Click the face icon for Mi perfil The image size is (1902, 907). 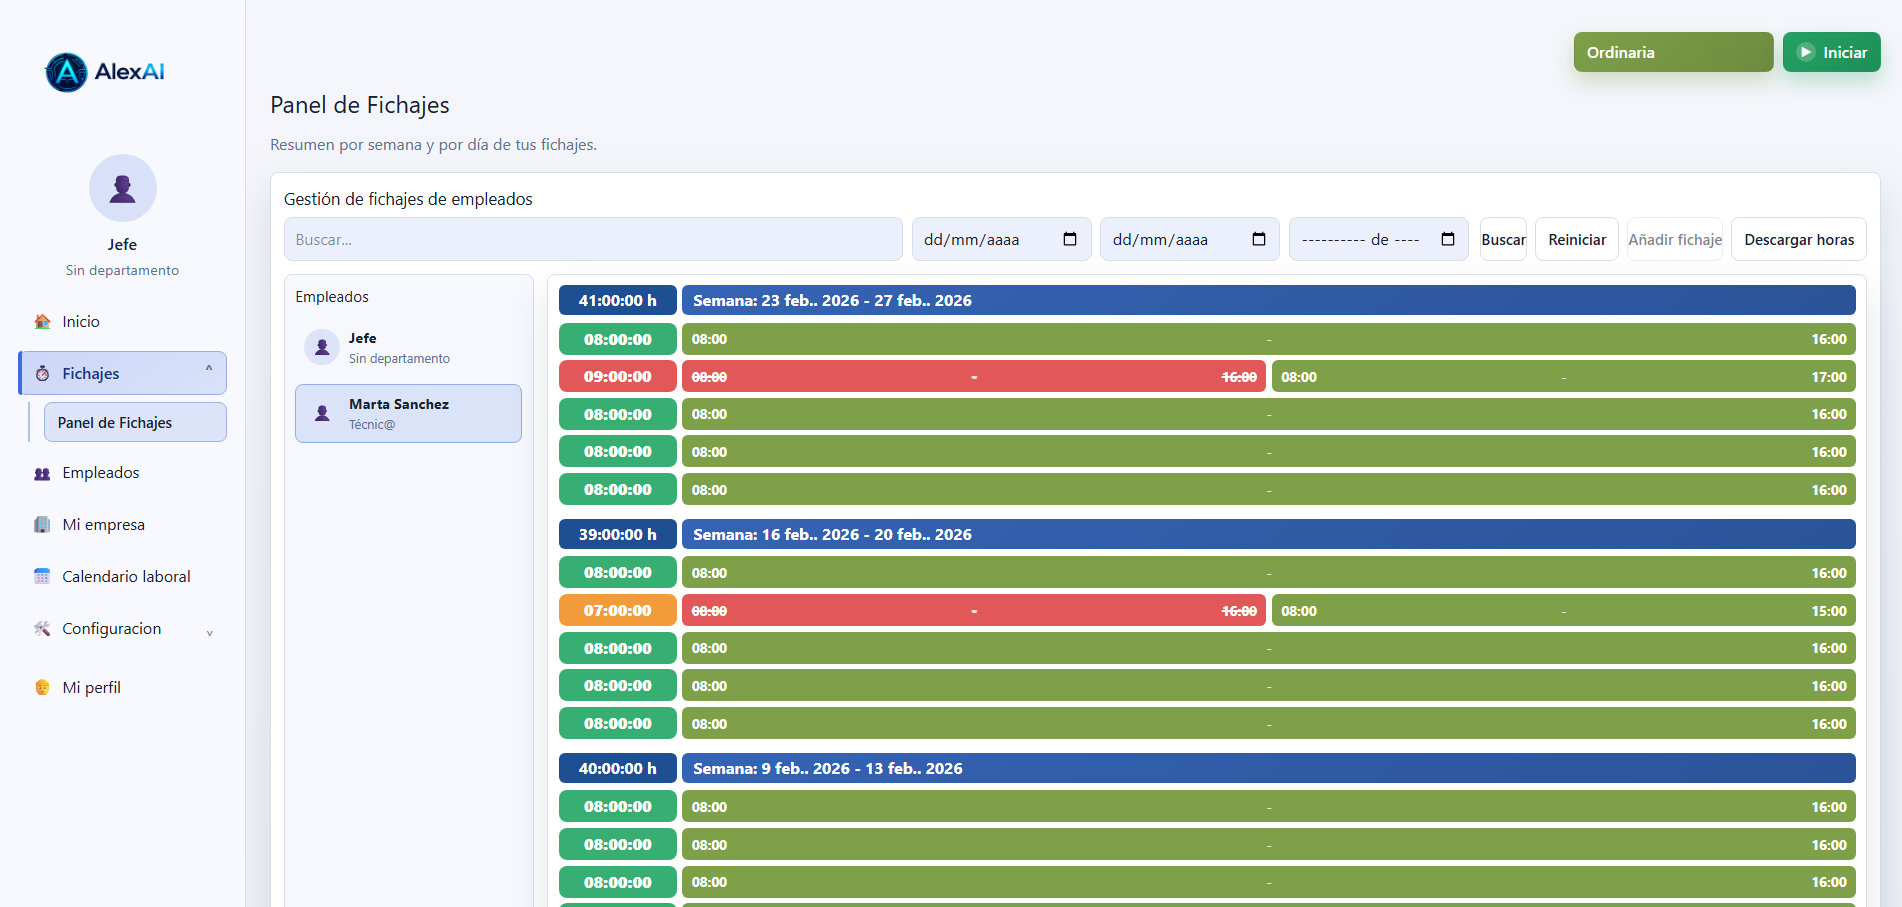click(x=42, y=688)
